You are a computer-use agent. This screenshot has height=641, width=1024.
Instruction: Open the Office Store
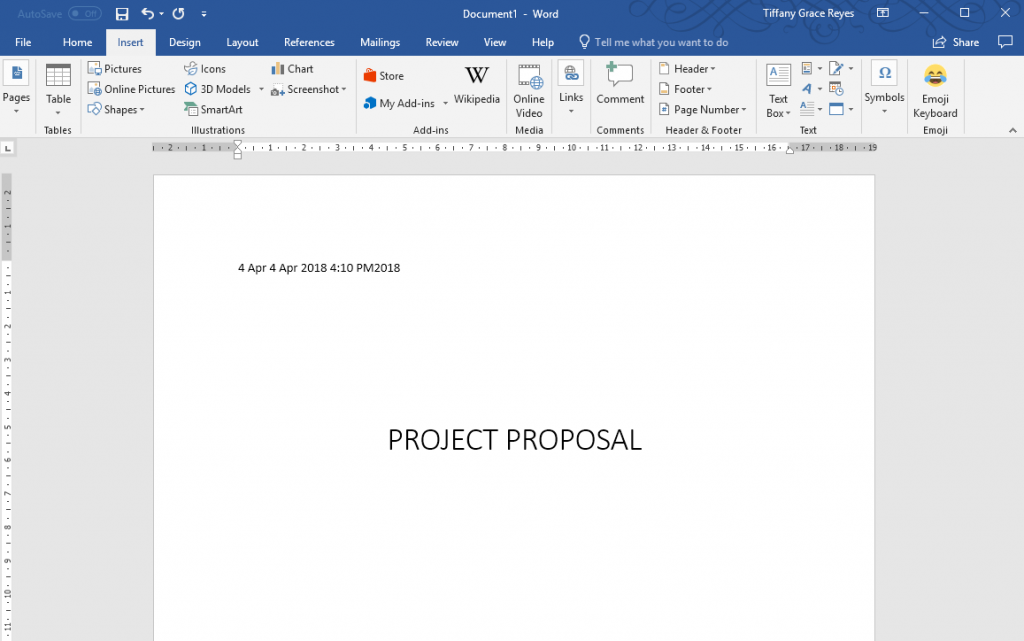pyautogui.click(x=383, y=74)
